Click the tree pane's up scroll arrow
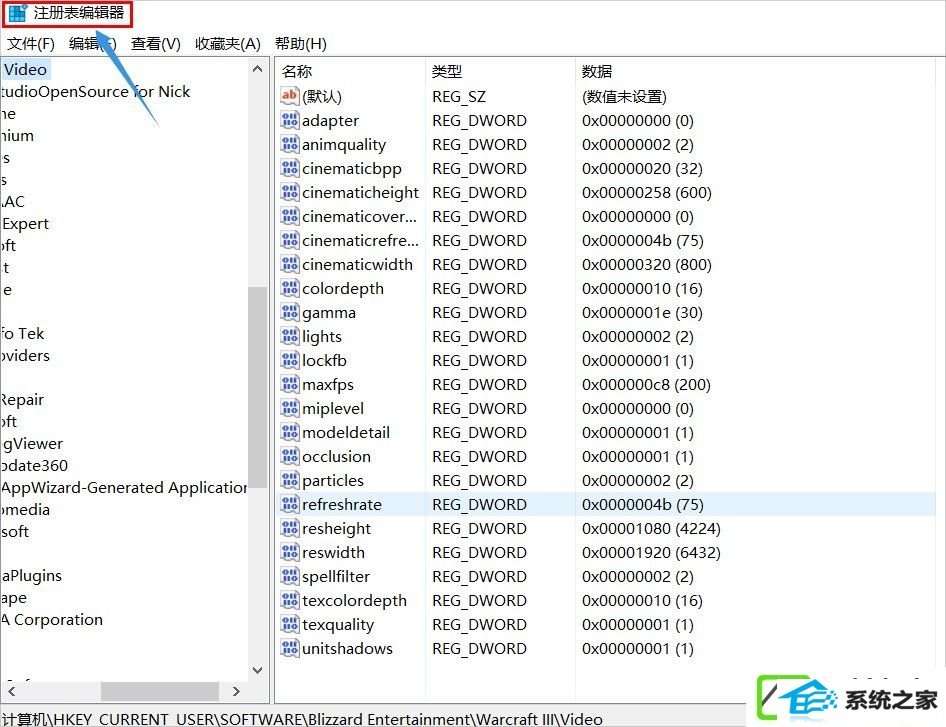 tap(258, 69)
